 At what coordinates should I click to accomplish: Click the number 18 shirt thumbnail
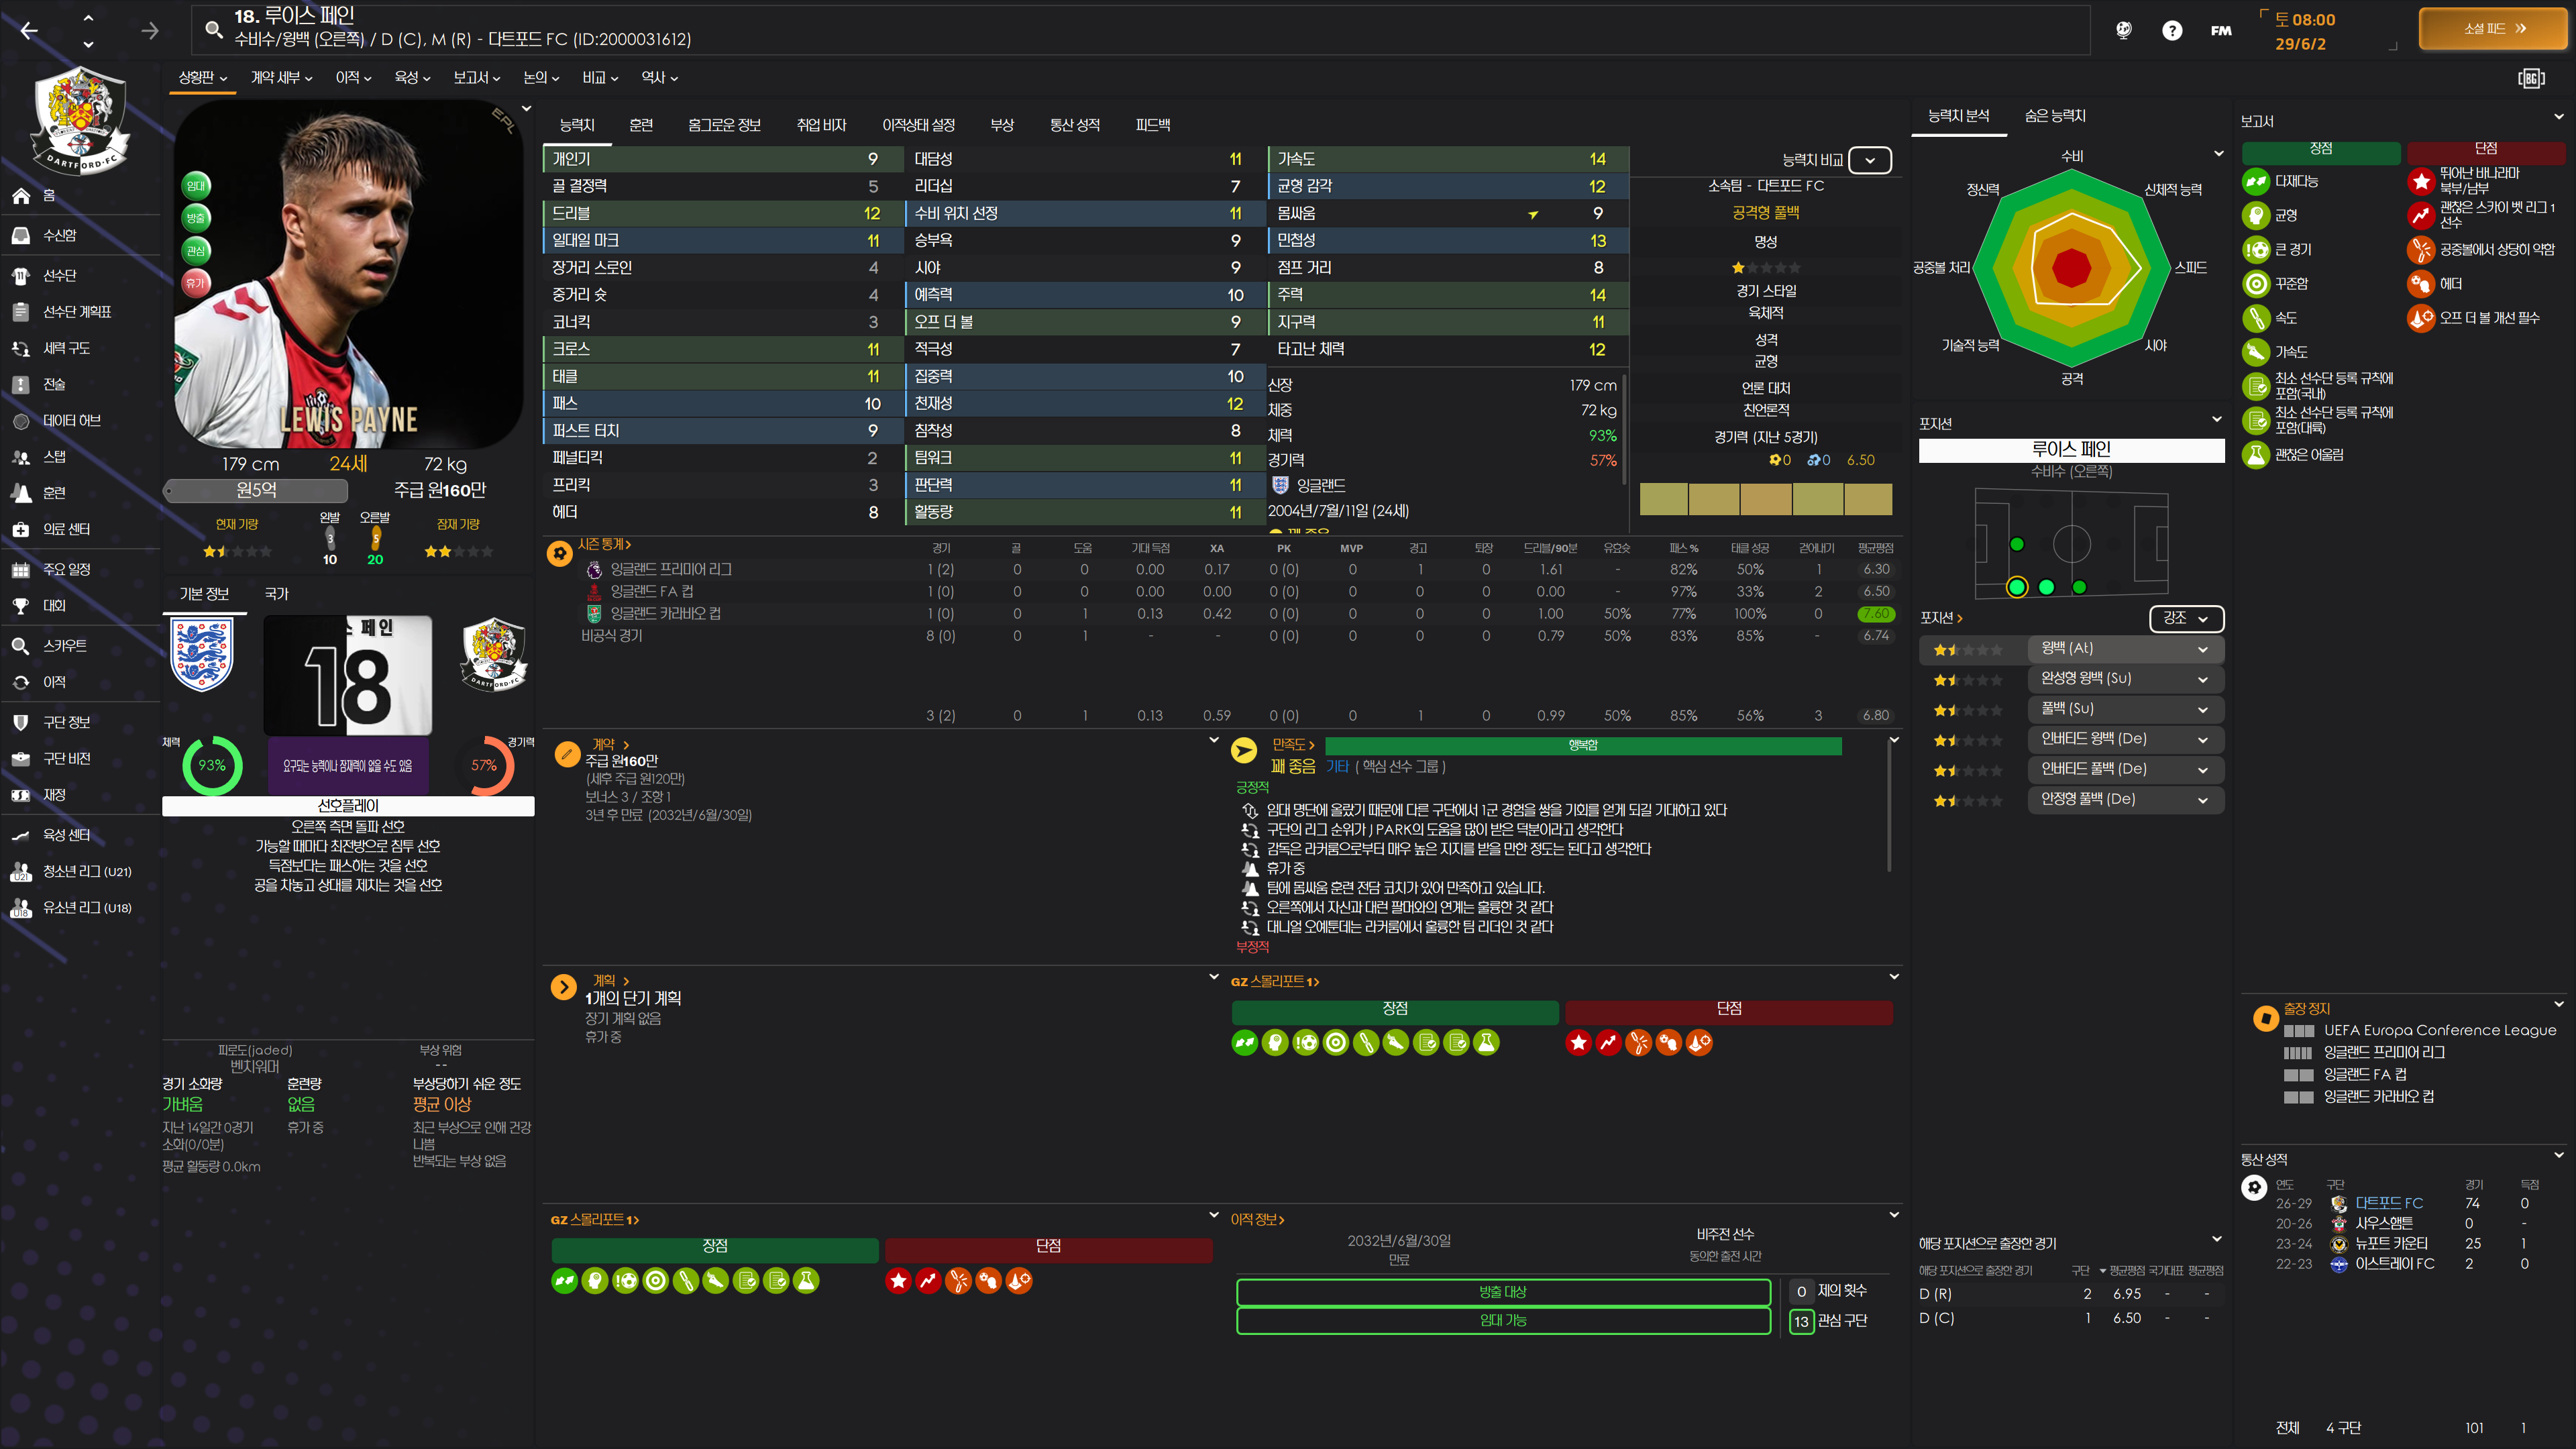(348, 675)
